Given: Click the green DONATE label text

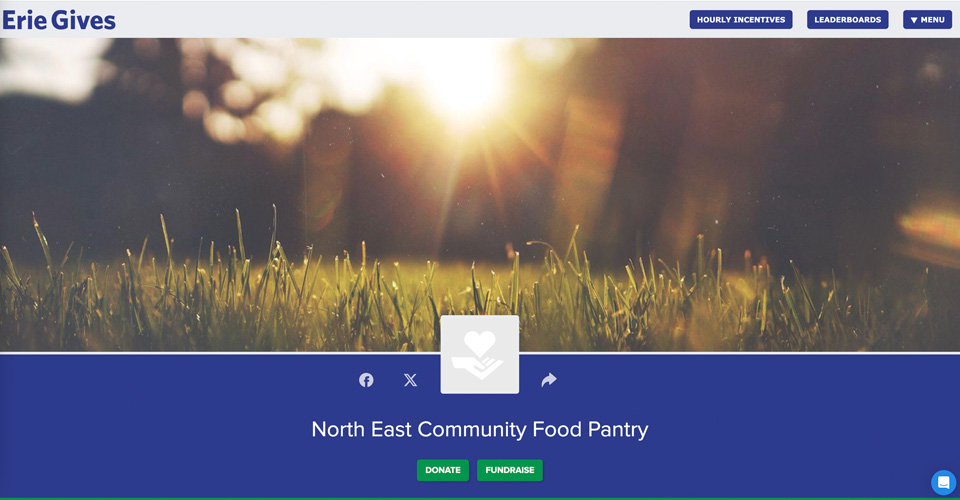Looking at the screenshot, I should coord(443,470).
